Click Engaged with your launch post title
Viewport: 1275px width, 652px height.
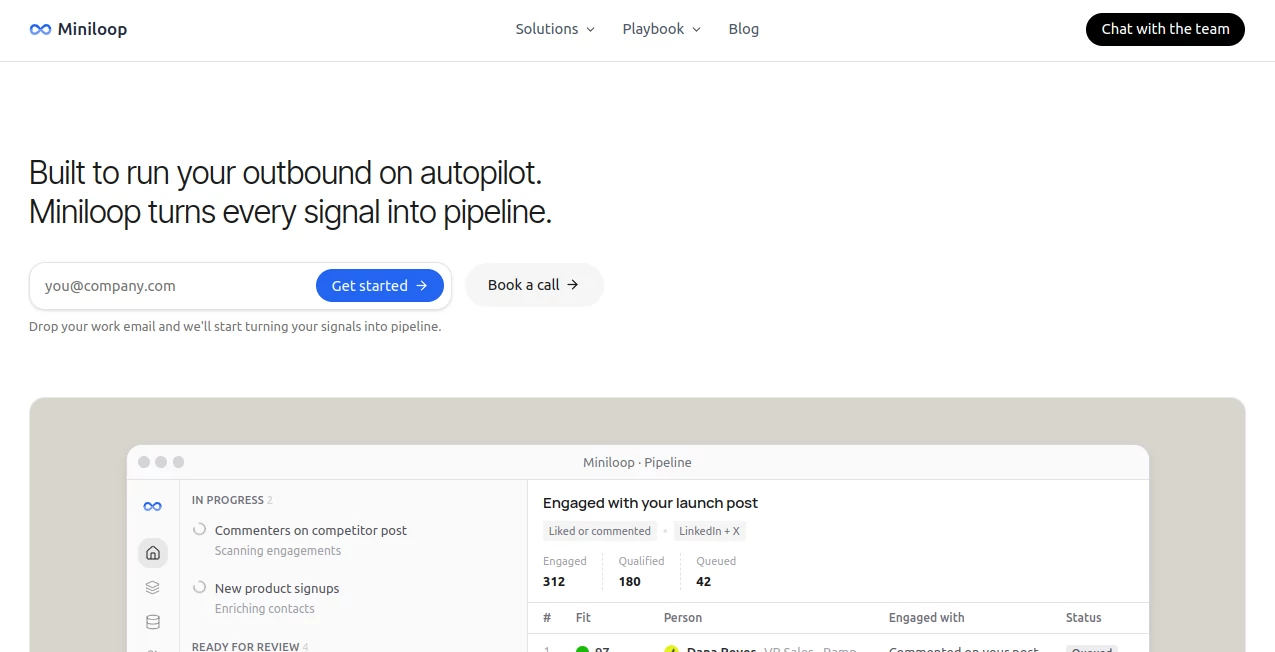tap(650, 503)
